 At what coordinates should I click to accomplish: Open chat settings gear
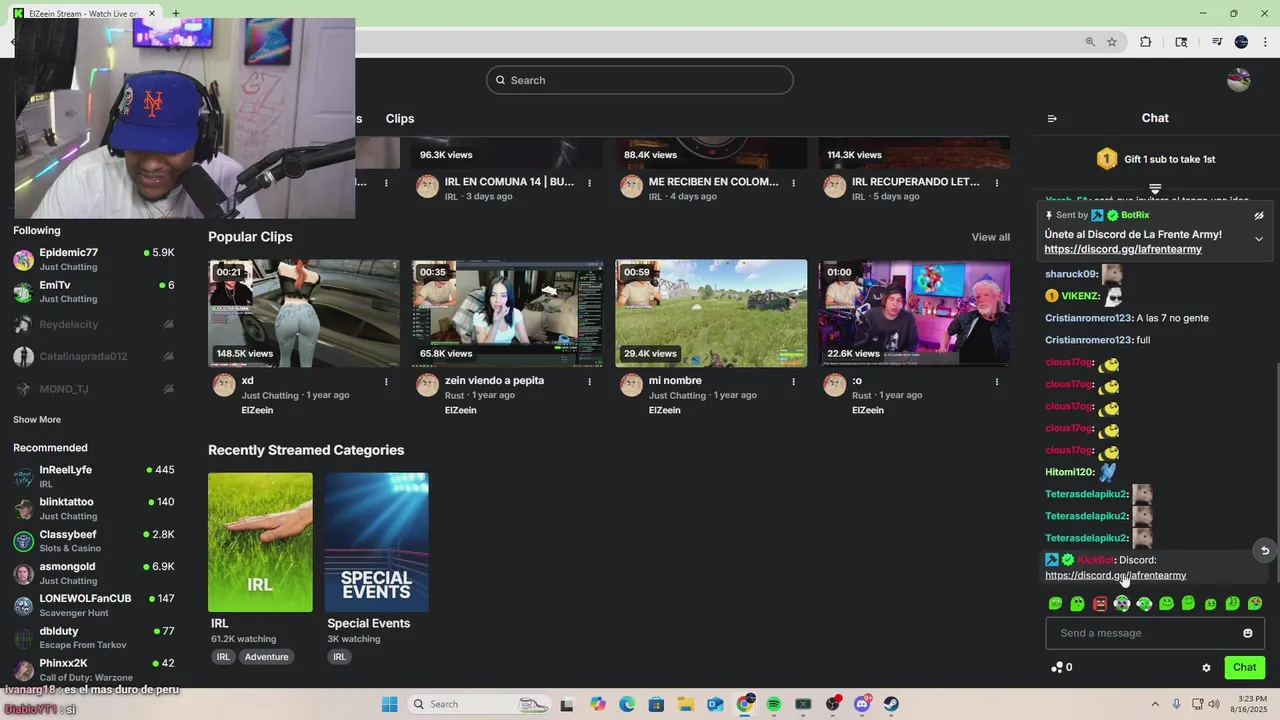coord(1206,667)
